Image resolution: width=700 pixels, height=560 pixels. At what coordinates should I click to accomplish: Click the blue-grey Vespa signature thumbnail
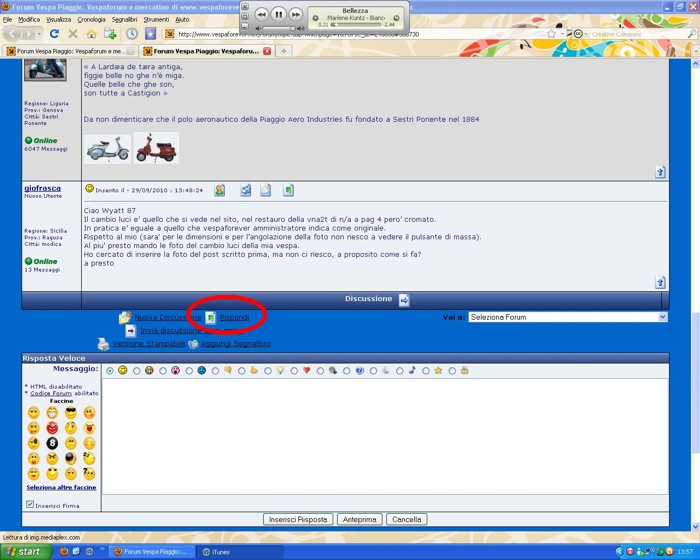[107, 149]
